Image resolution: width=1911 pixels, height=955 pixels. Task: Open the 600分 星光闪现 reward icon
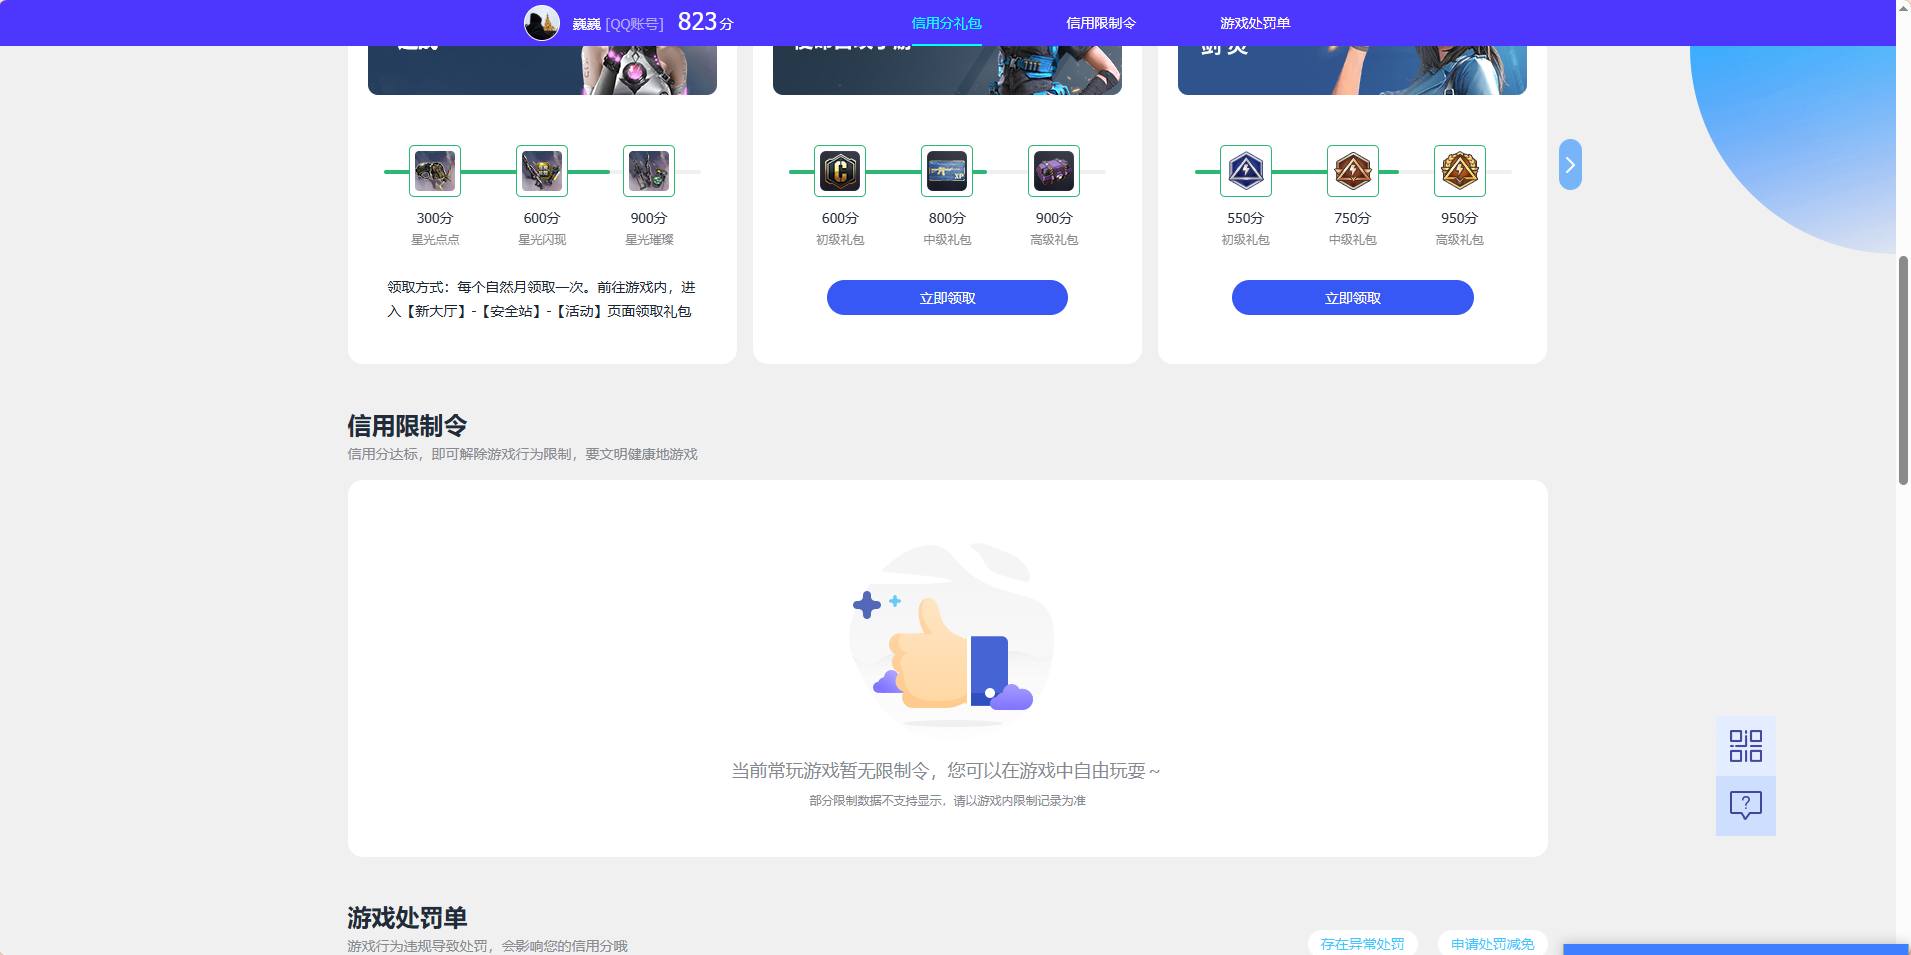tap(542, 171)
